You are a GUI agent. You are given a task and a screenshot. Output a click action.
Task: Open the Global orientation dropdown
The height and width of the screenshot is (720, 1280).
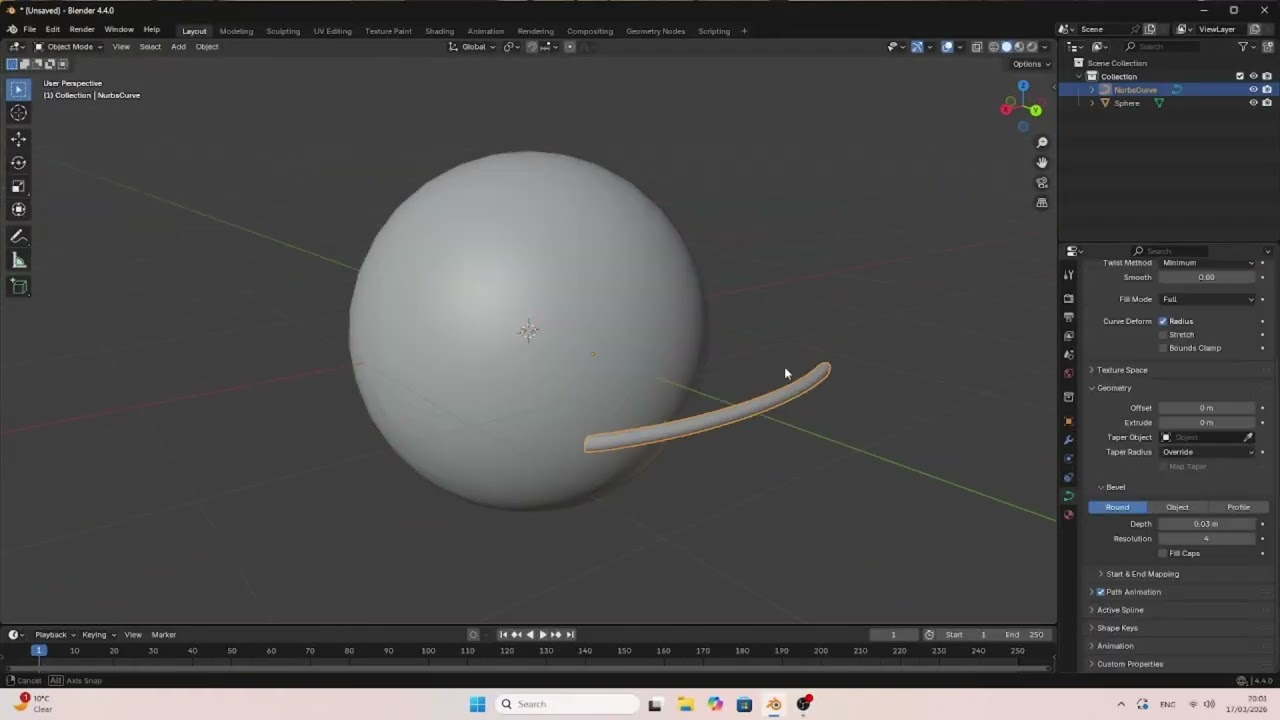point(472,47)
